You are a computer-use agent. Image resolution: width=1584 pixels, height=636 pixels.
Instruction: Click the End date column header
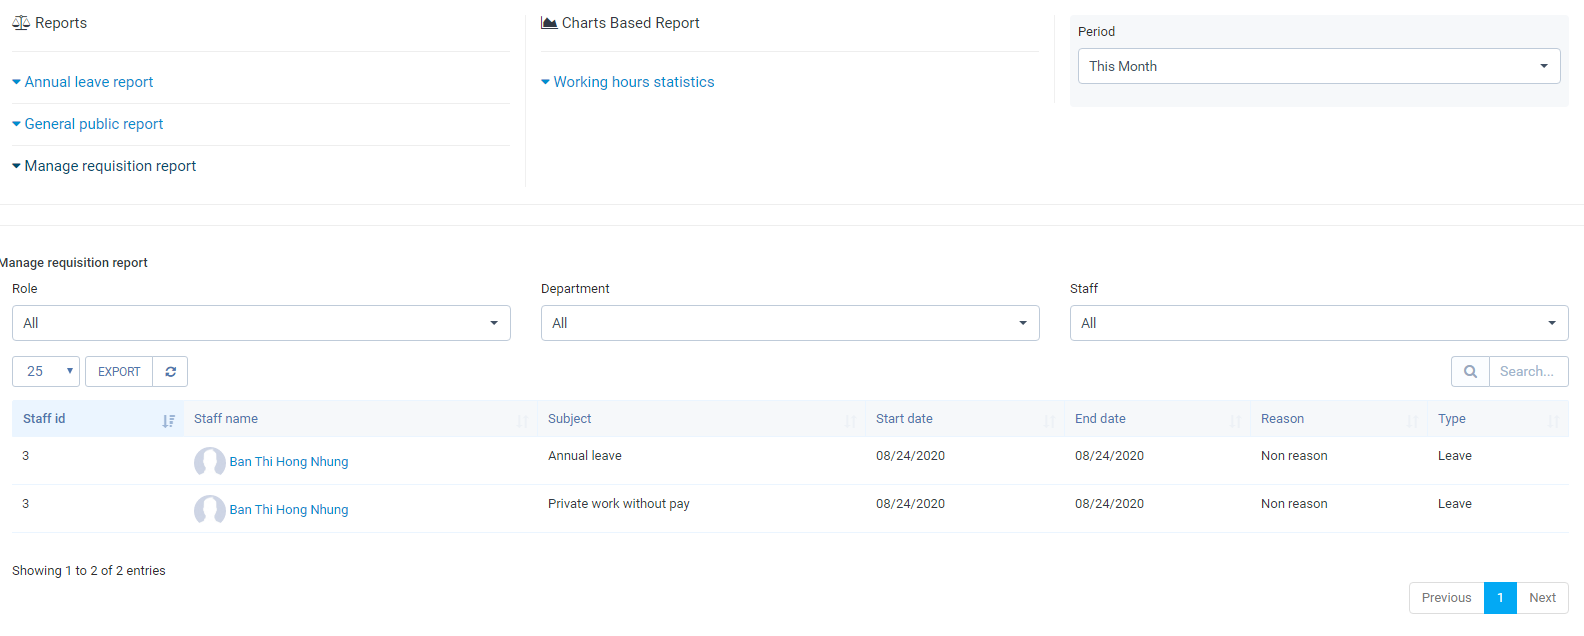(x=1158, y=419)
